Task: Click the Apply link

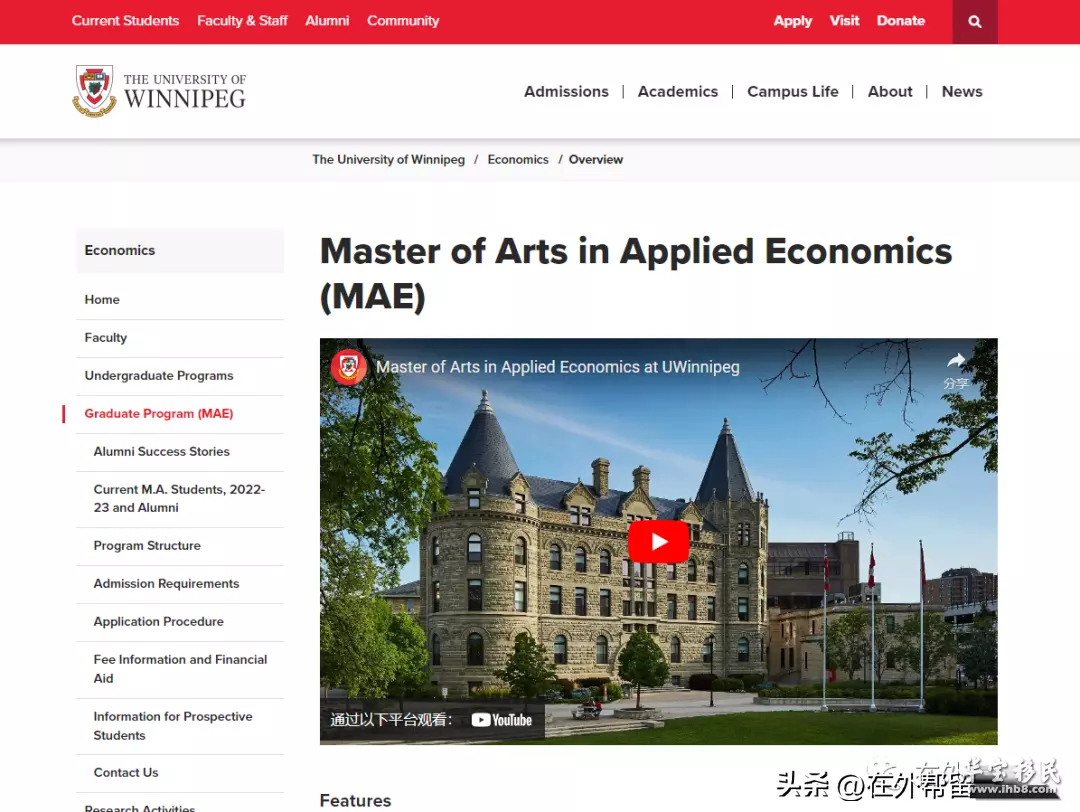Action: point(793,21)
